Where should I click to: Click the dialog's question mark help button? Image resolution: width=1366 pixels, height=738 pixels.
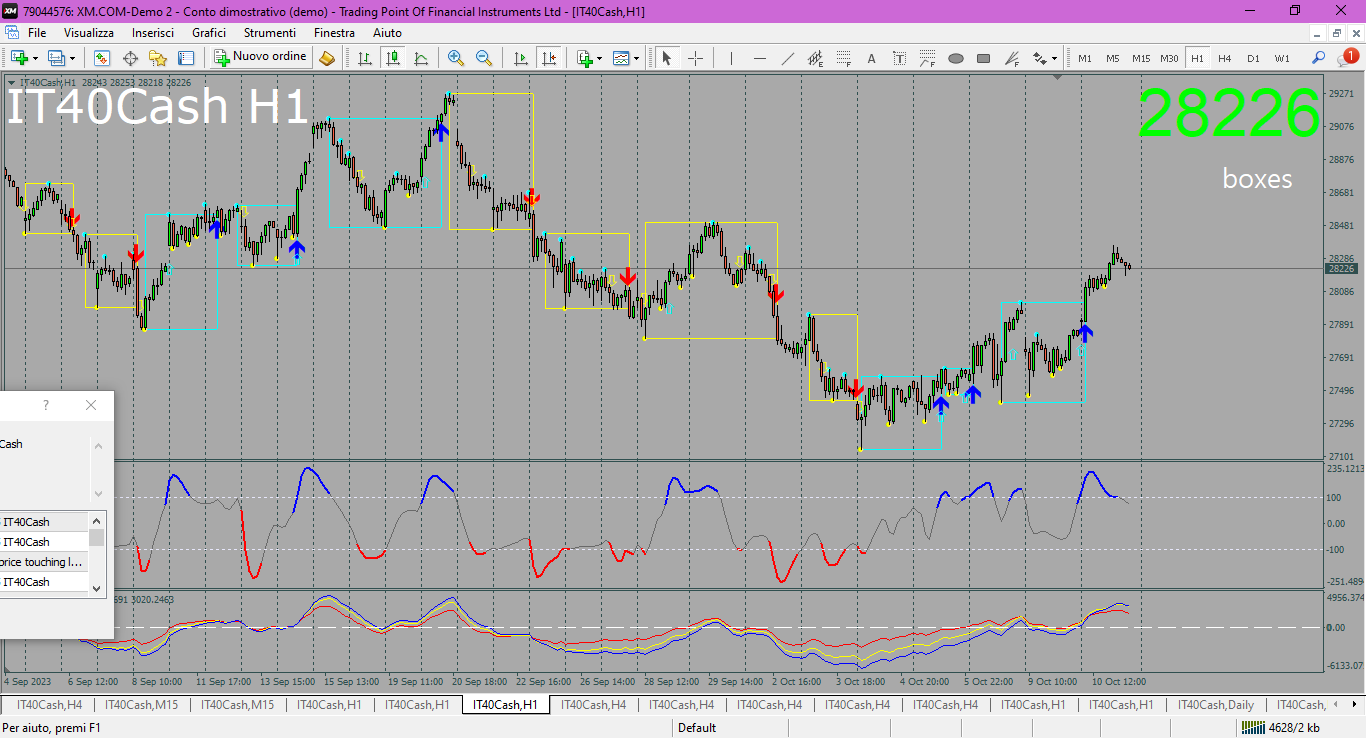(46, 405)
